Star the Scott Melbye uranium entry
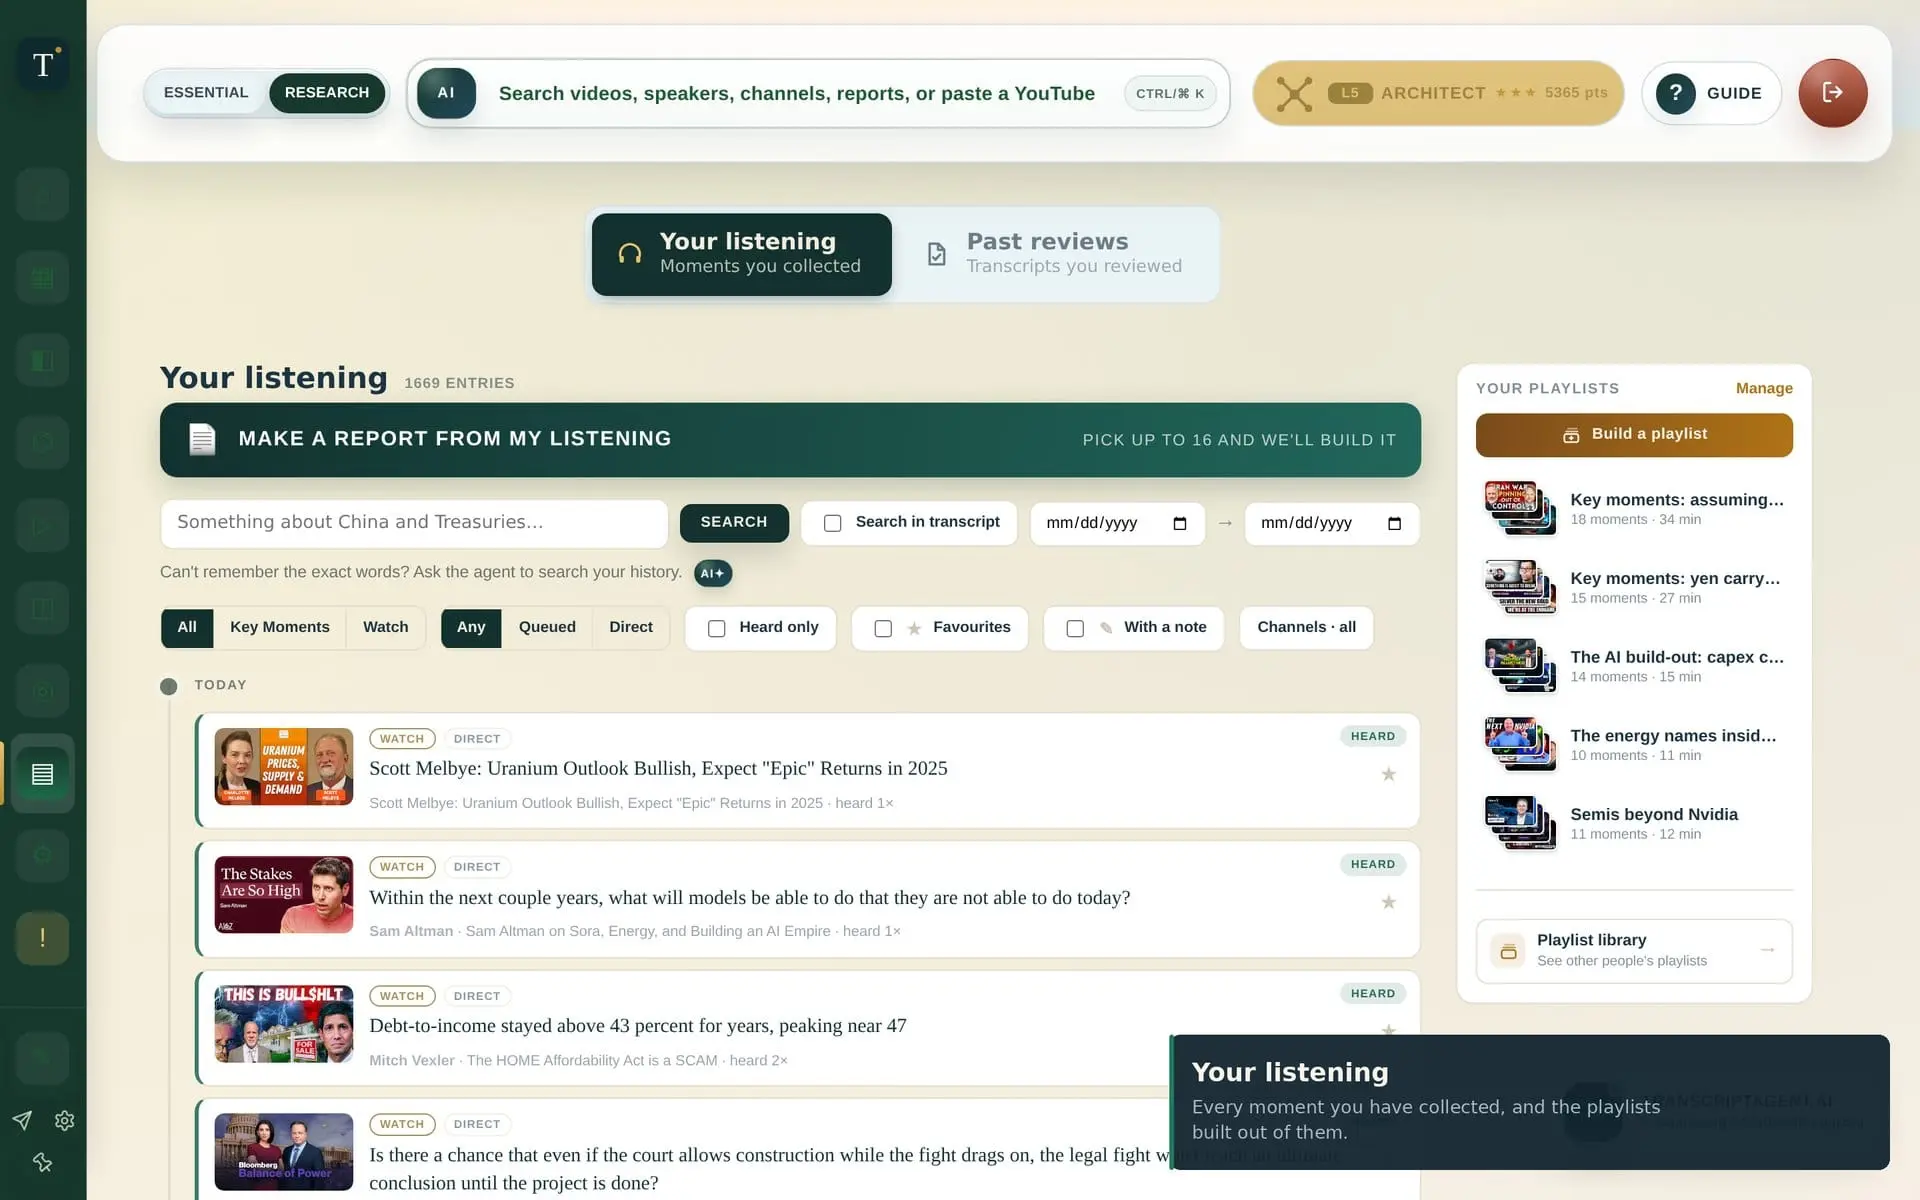Image resolution: width=1920 pixels, height=1200 pixels. coord(1388,774)
